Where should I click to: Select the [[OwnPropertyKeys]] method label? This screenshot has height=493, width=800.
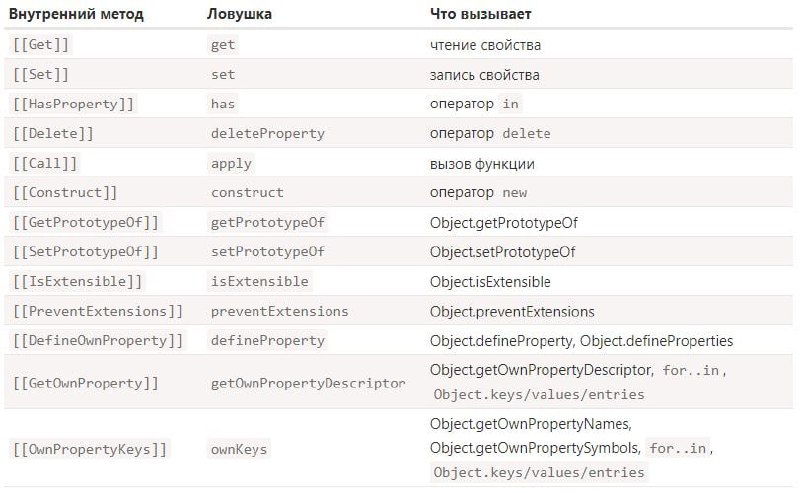pos(90,450)
